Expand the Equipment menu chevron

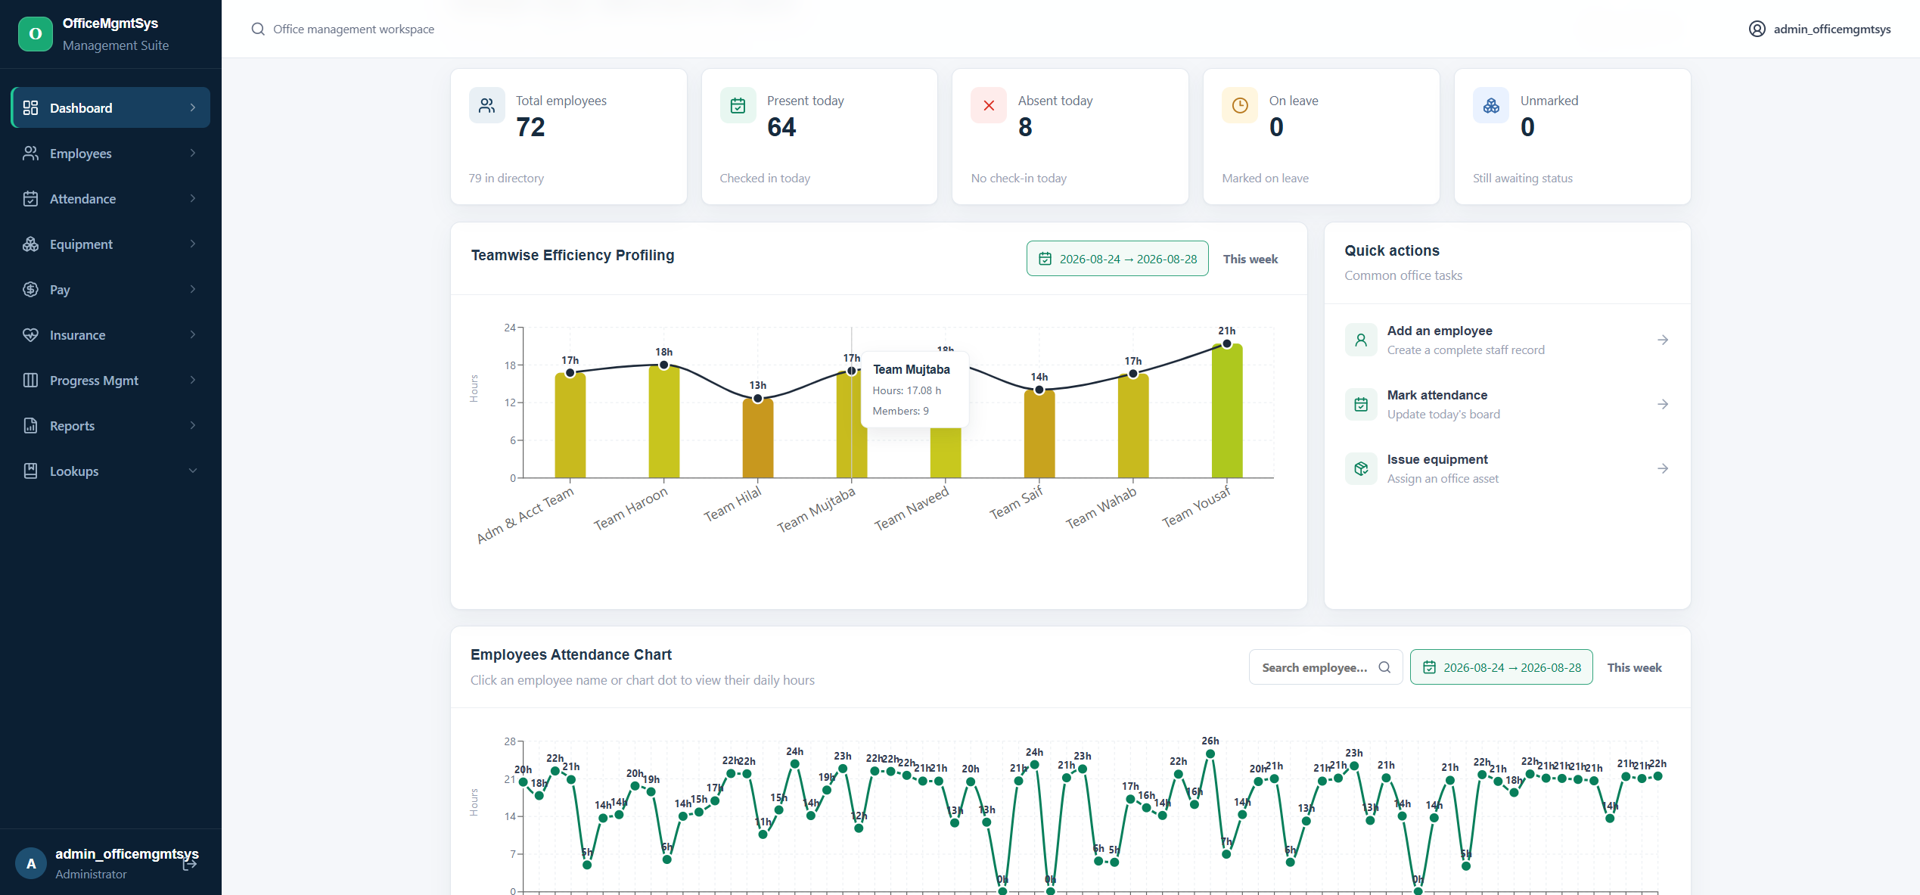(x=193, y=244)
